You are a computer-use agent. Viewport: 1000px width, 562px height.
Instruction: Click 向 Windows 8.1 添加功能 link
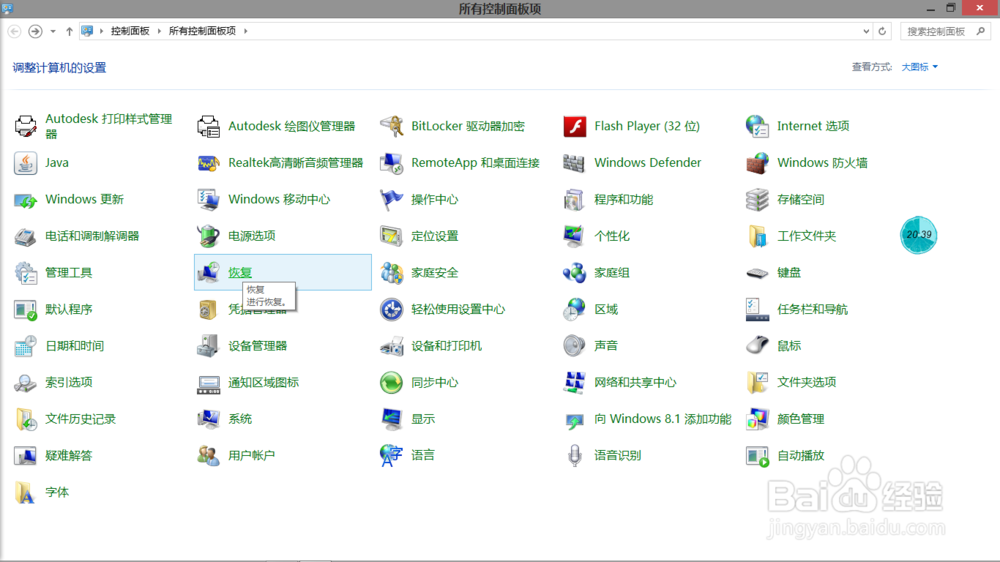click(663, 419)
